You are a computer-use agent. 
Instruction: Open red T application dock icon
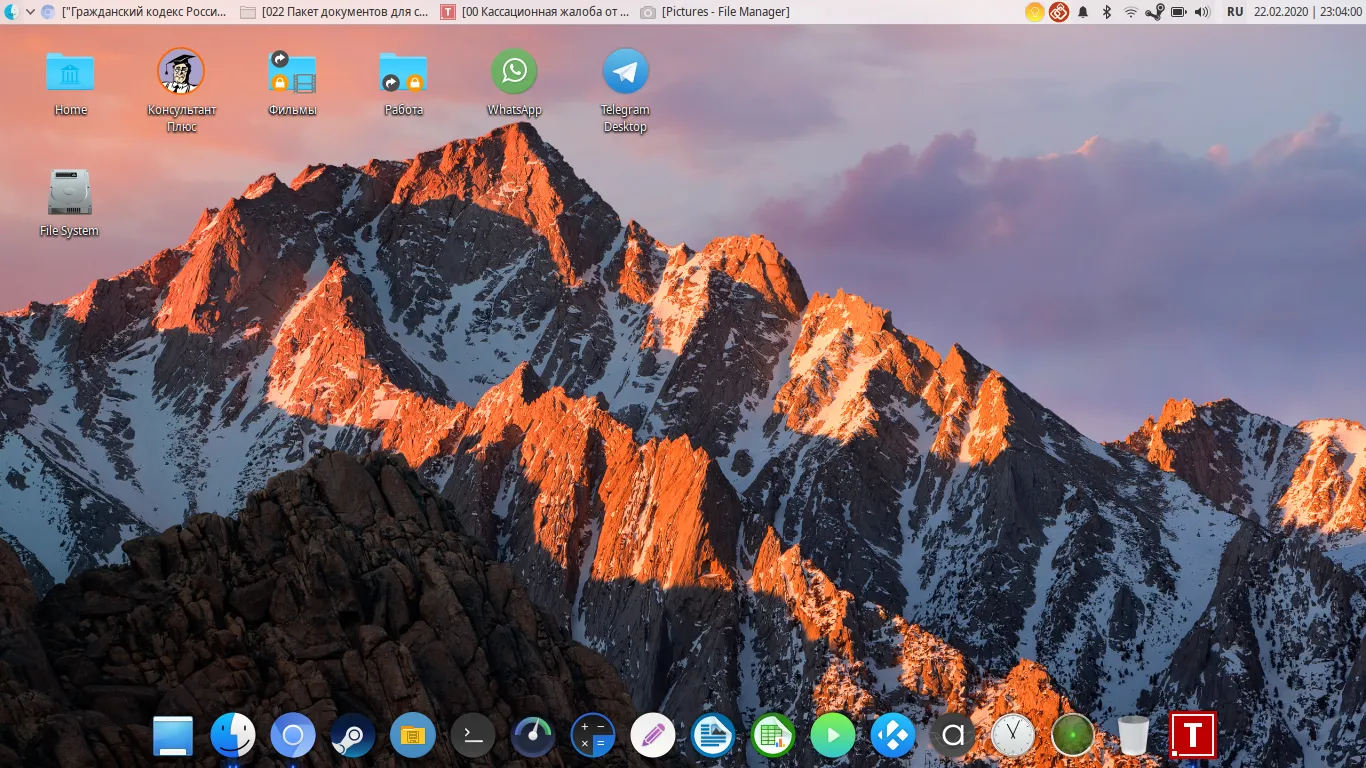[1193, 736]
